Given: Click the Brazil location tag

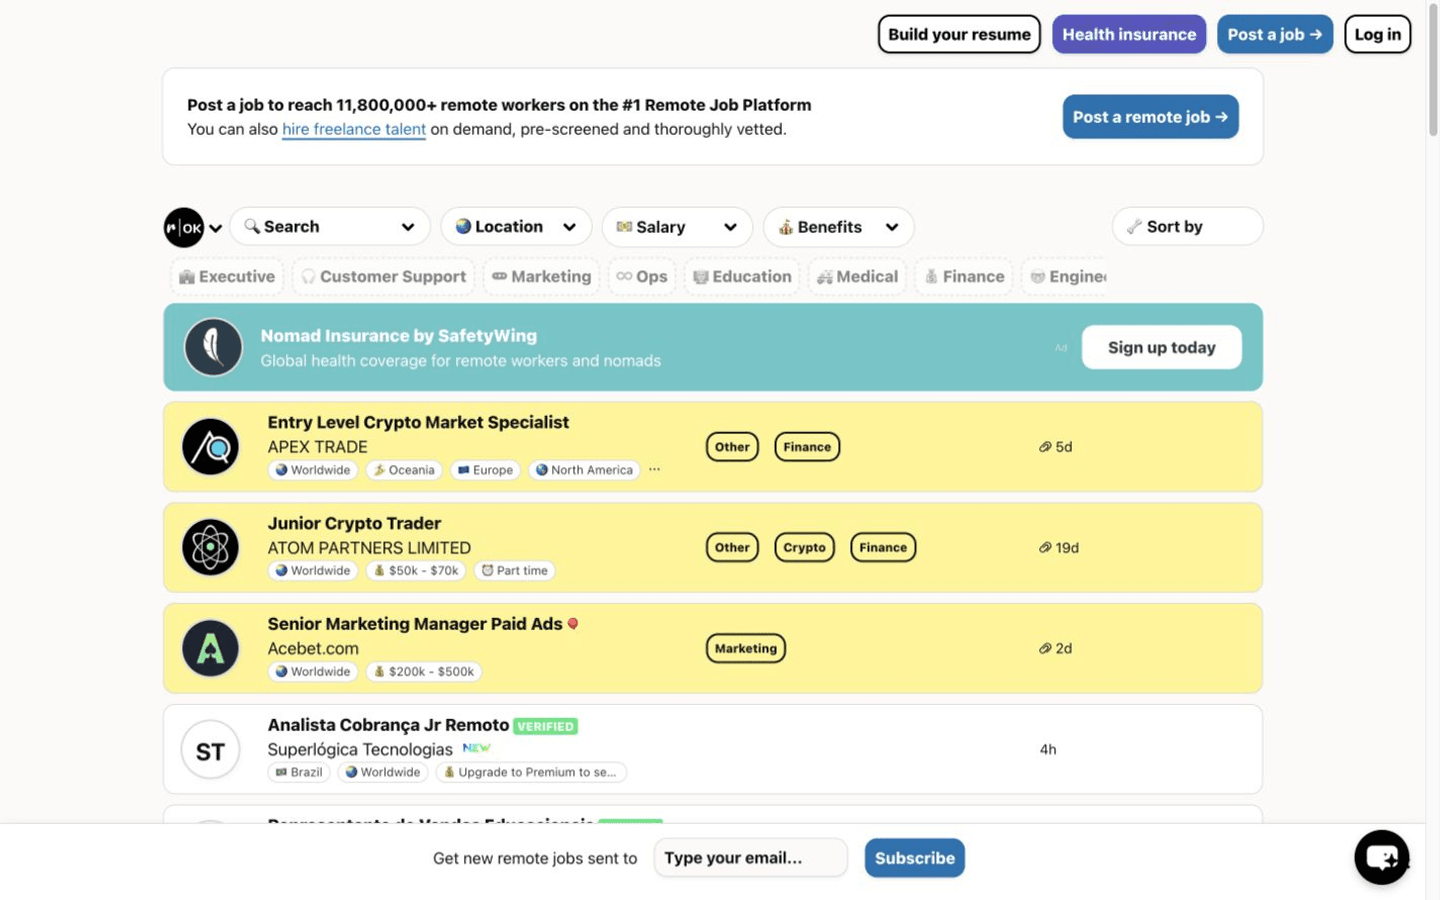Looking at the screenshot, I should coord(299,772).
